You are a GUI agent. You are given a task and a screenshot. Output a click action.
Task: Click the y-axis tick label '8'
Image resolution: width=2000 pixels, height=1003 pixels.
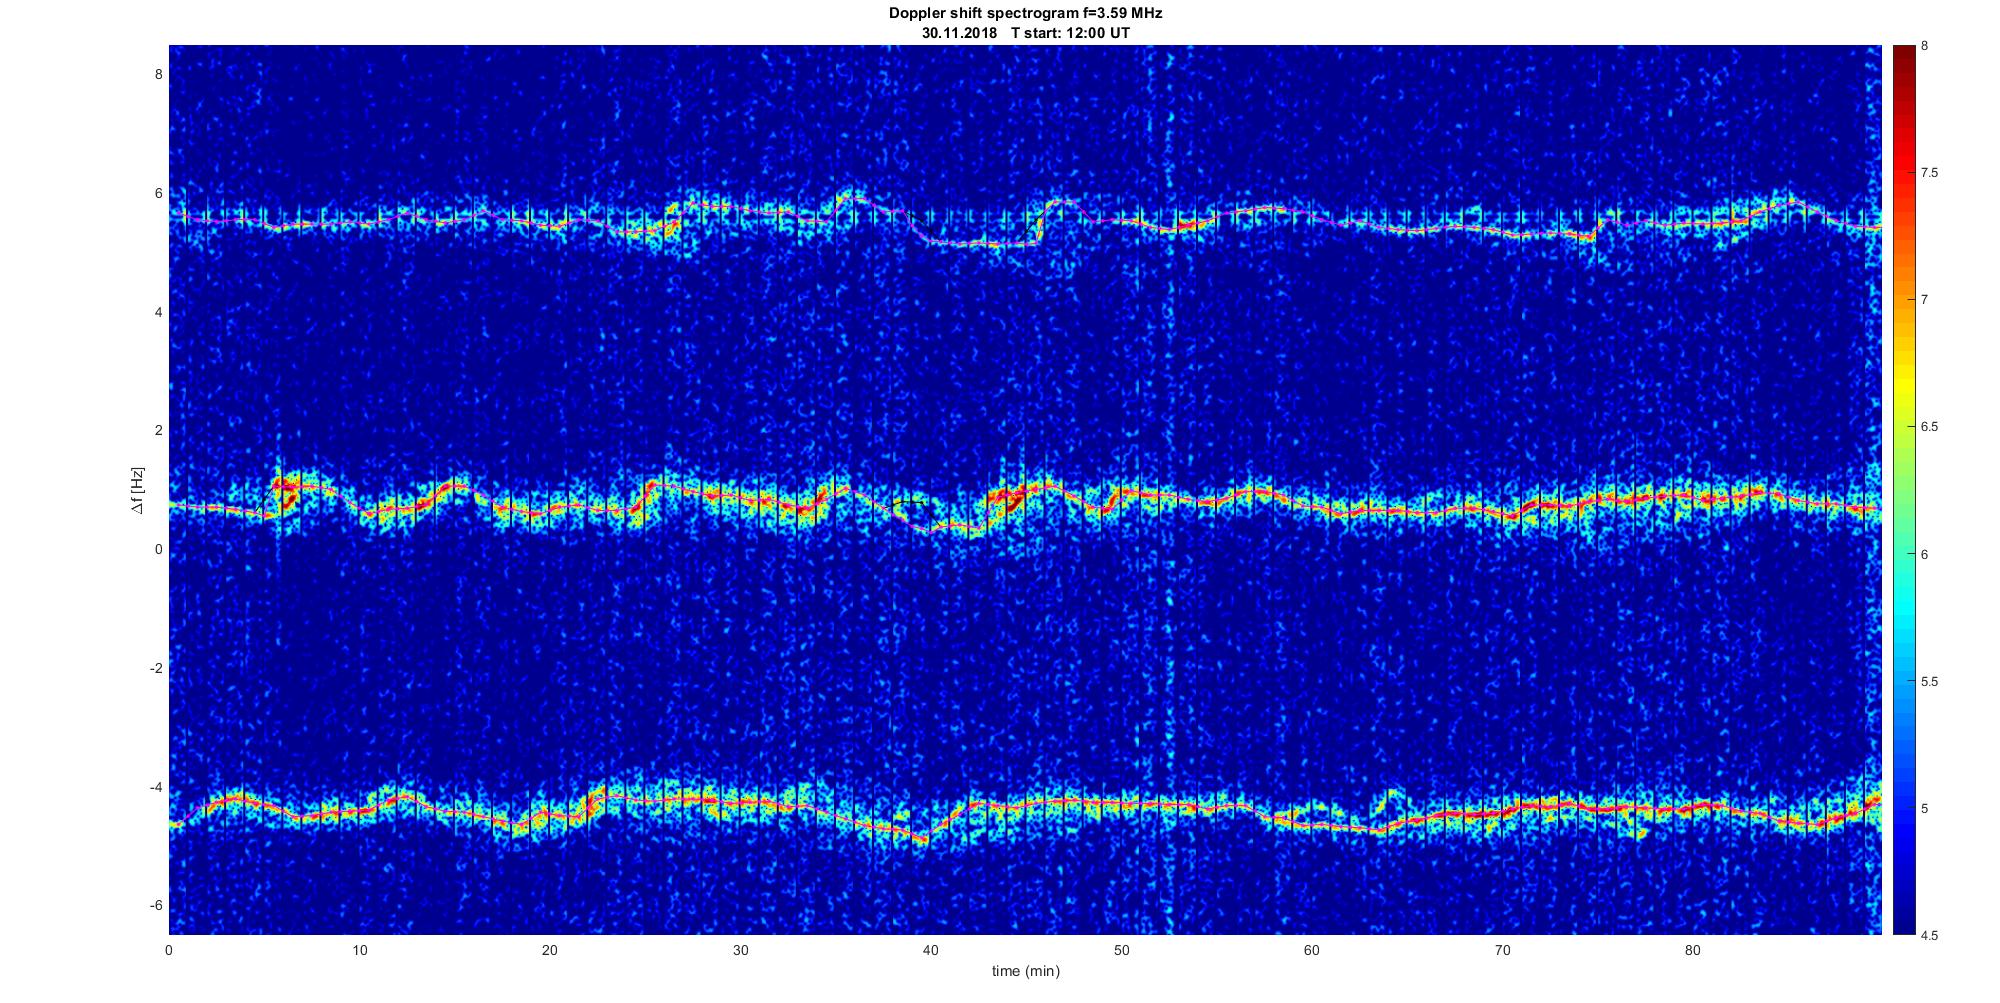point(158,74)
